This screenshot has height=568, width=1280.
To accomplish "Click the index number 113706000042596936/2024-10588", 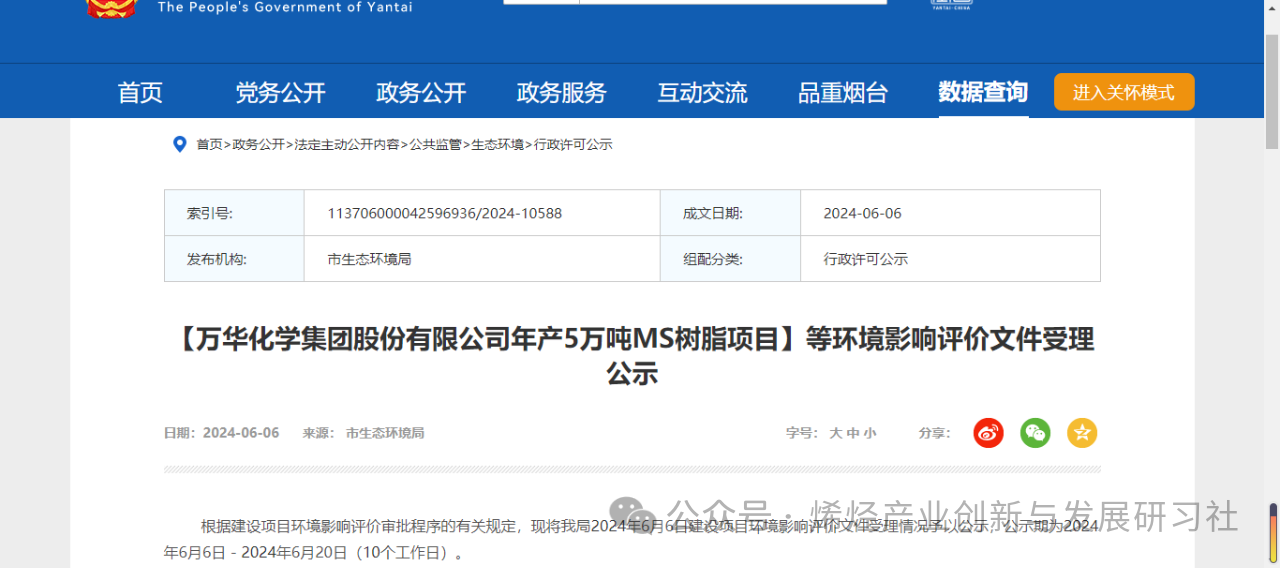I will (x=444, y=213).
